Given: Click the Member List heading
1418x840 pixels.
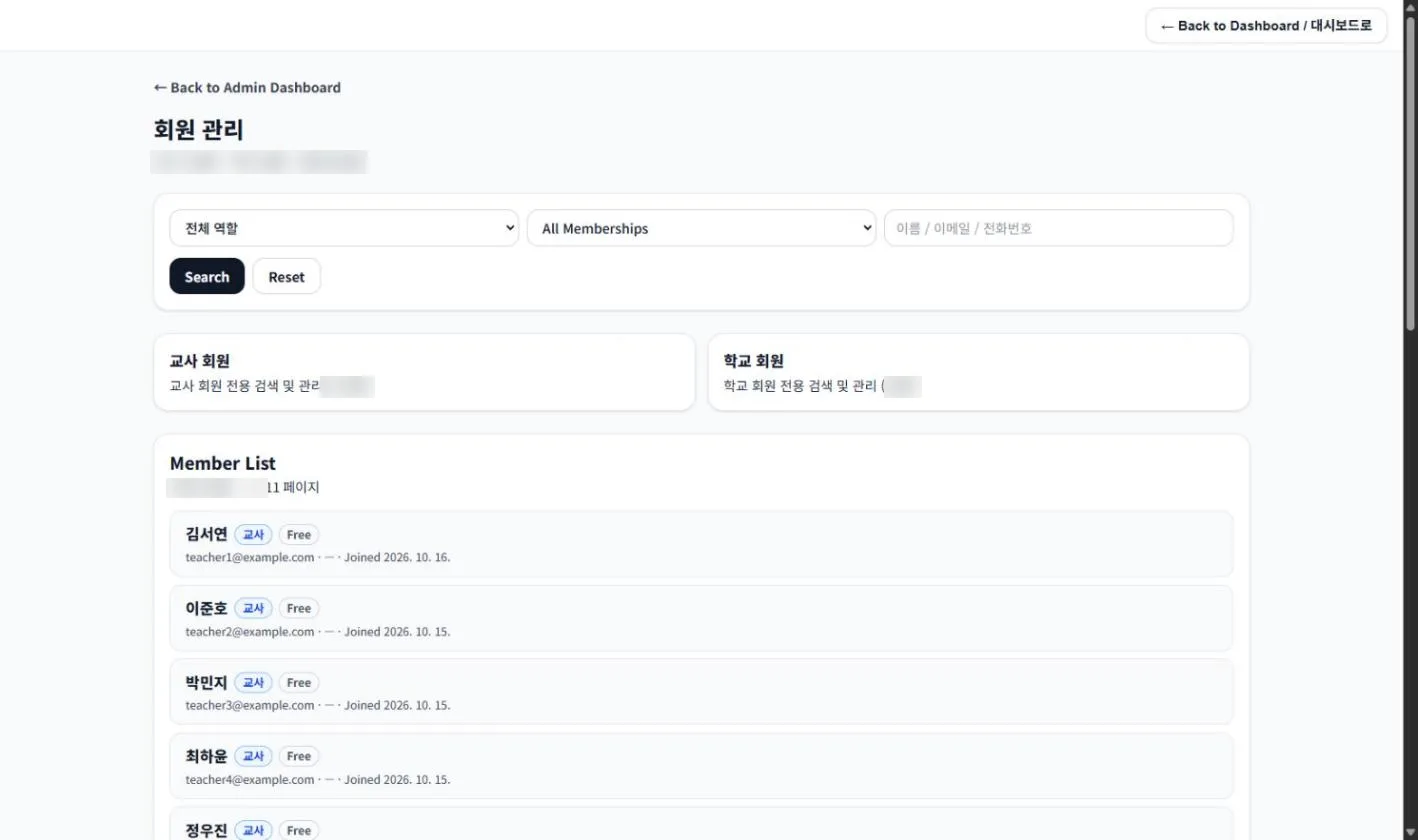Looking at the screenshot, I should 223,464.
